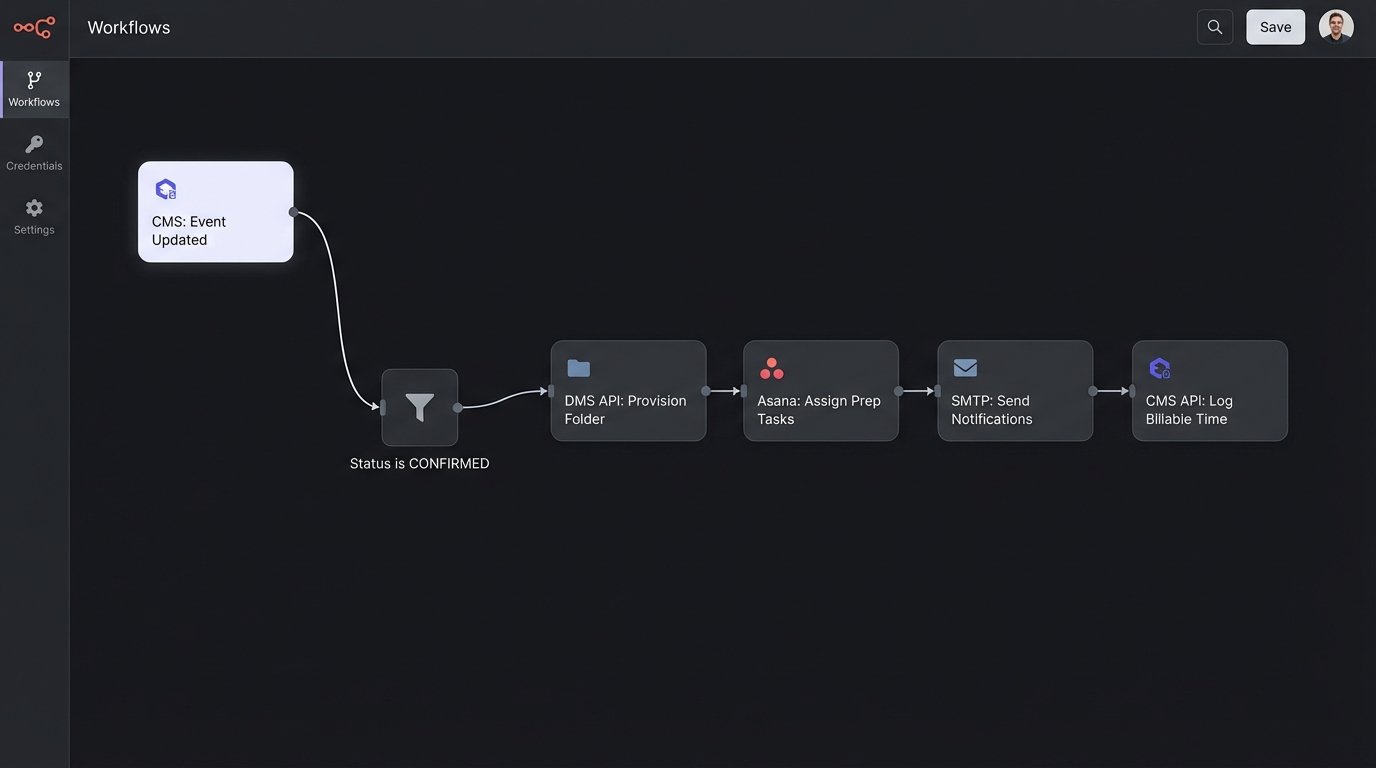The width and height of the screenshot is (1376, 768).
Task: Click the input connector on DMS API node
Action: point(551,390)
